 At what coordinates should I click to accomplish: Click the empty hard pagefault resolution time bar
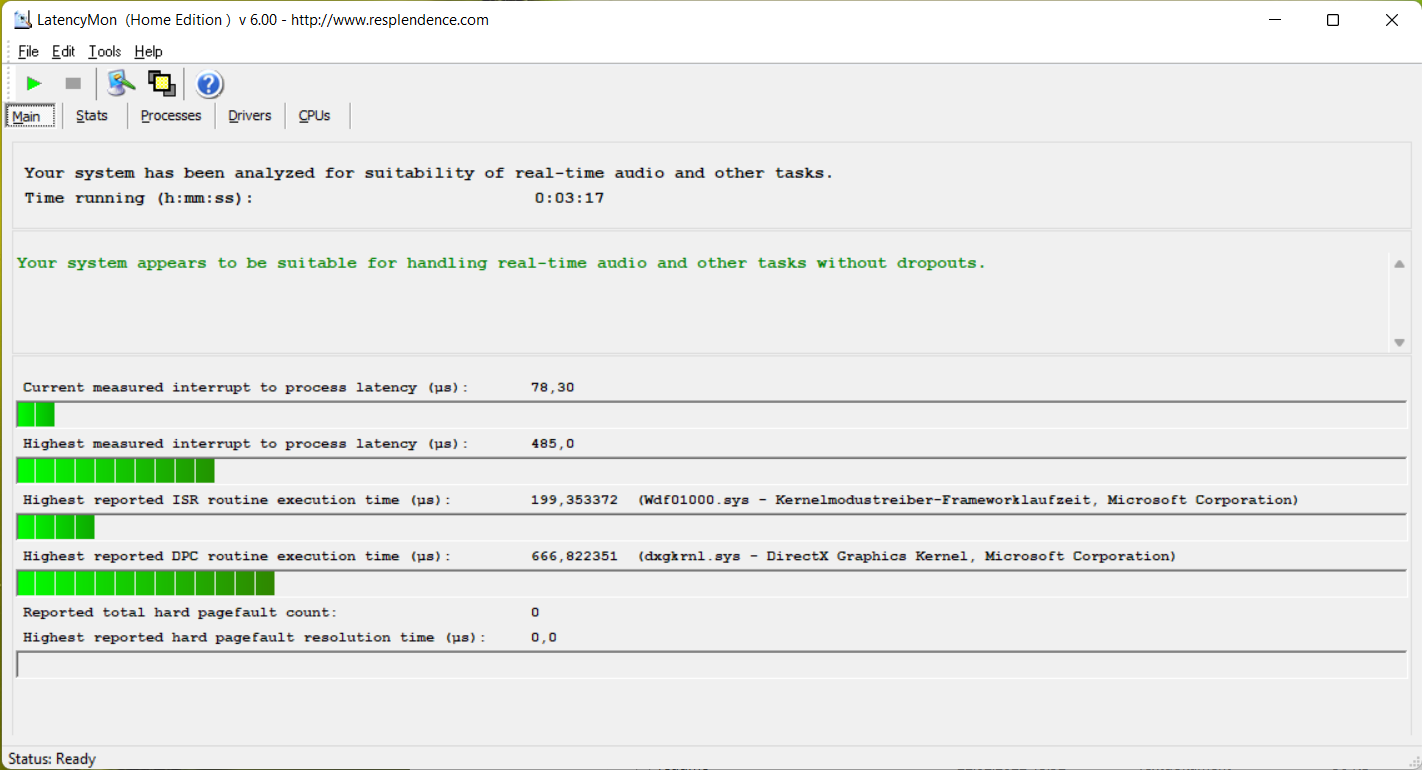click(711, 664)
